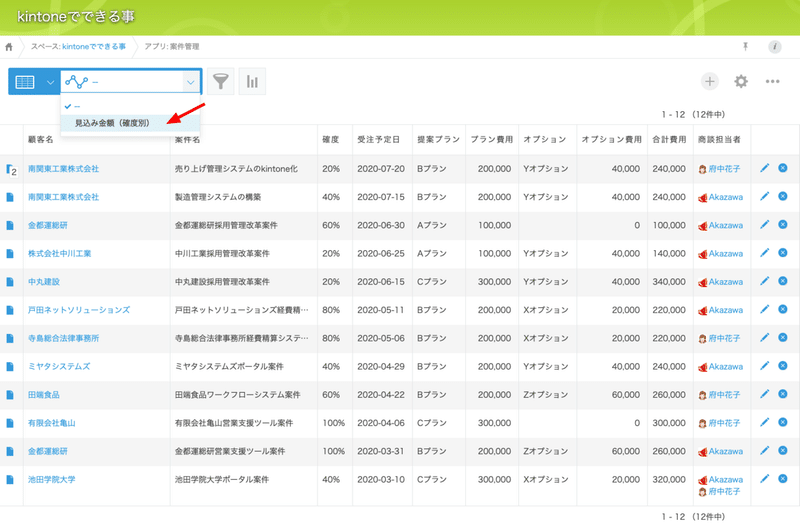800x526 pixels.
Task: Select the 100% cell in 有限会社亀山 row
Action: tap(334, 423)
